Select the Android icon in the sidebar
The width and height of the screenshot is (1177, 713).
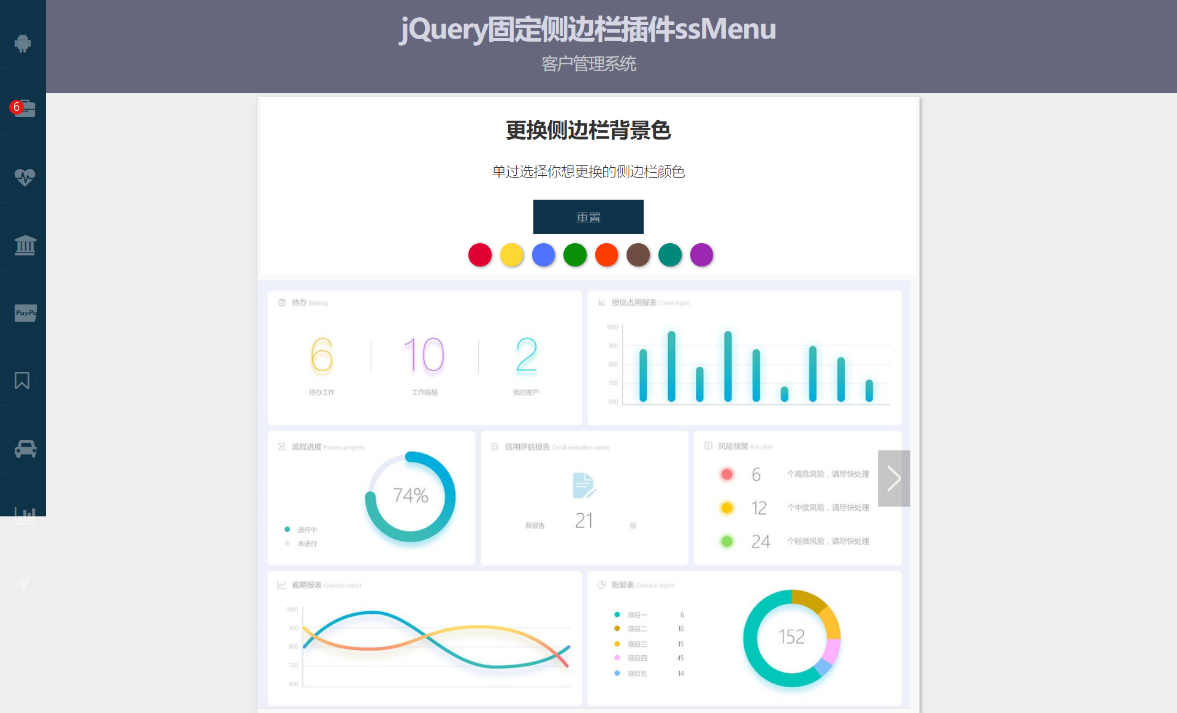point(23,45)
